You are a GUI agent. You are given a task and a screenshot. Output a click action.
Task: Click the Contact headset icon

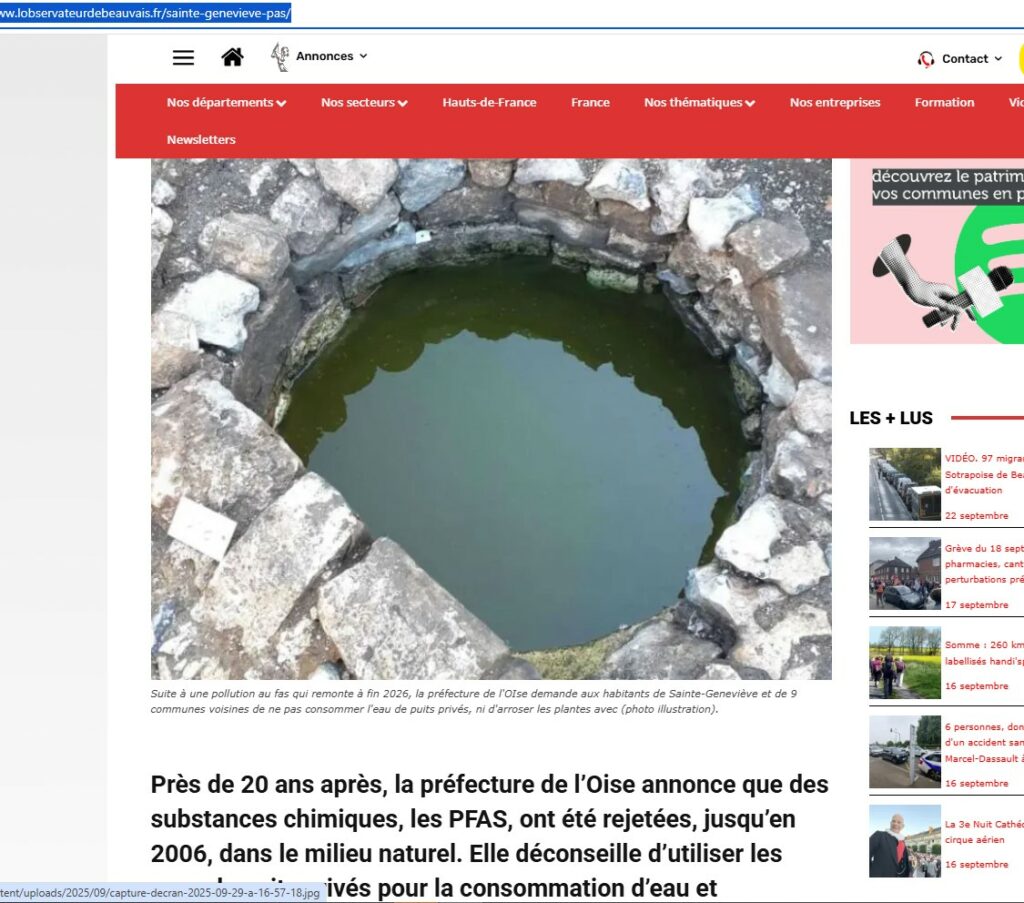(x=926, y=59)
